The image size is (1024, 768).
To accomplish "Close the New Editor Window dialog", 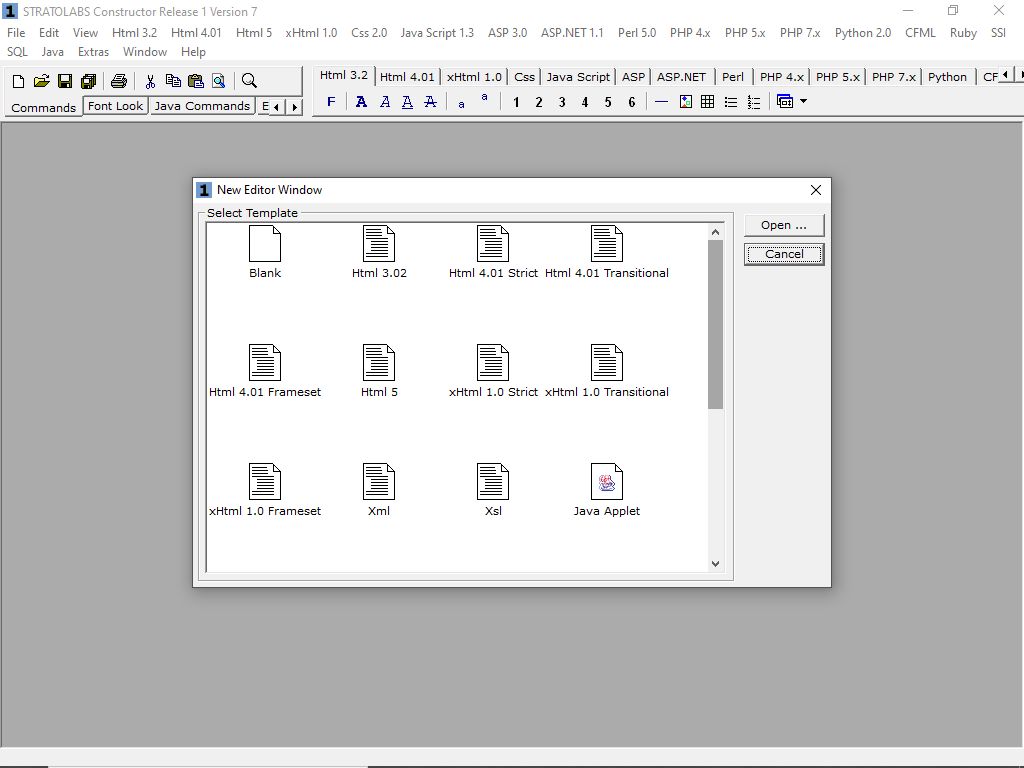I will [x=816, y=190].
